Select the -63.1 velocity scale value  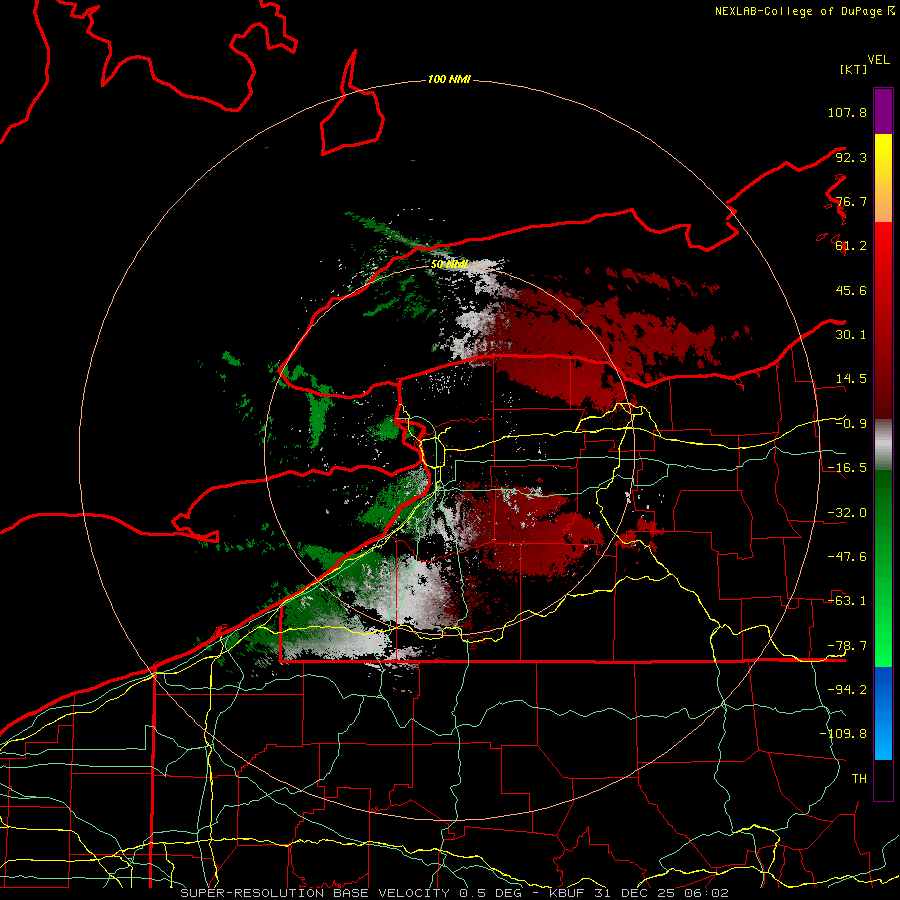847,601
